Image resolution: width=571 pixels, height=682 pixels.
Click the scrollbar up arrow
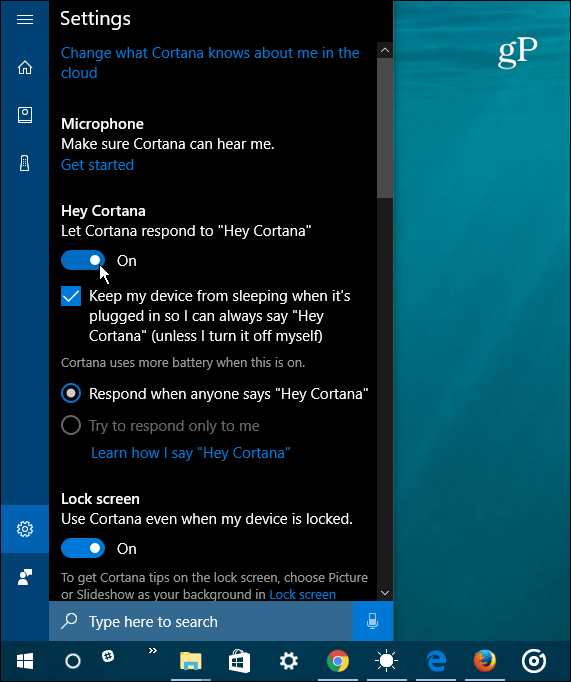point(385,50)
